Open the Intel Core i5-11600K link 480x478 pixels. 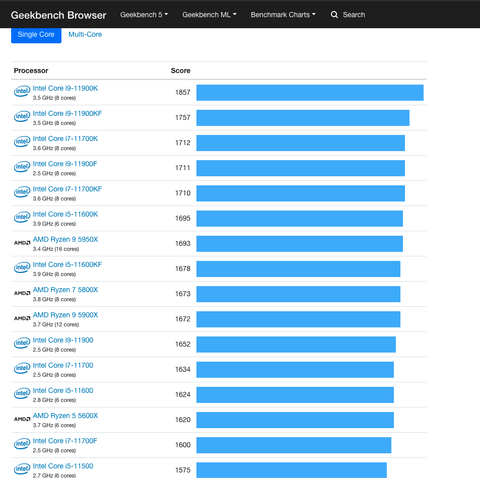65,214
